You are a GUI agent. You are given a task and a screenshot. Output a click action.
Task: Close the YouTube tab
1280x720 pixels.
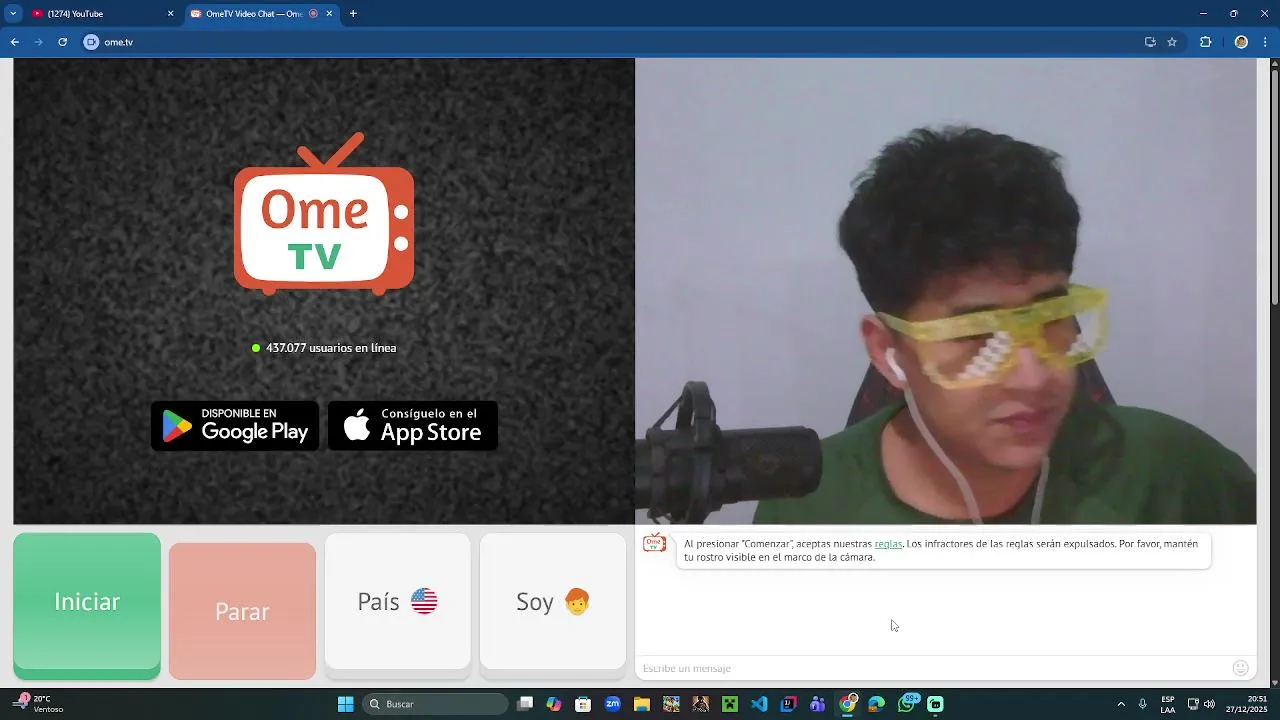tap(170, 14)
